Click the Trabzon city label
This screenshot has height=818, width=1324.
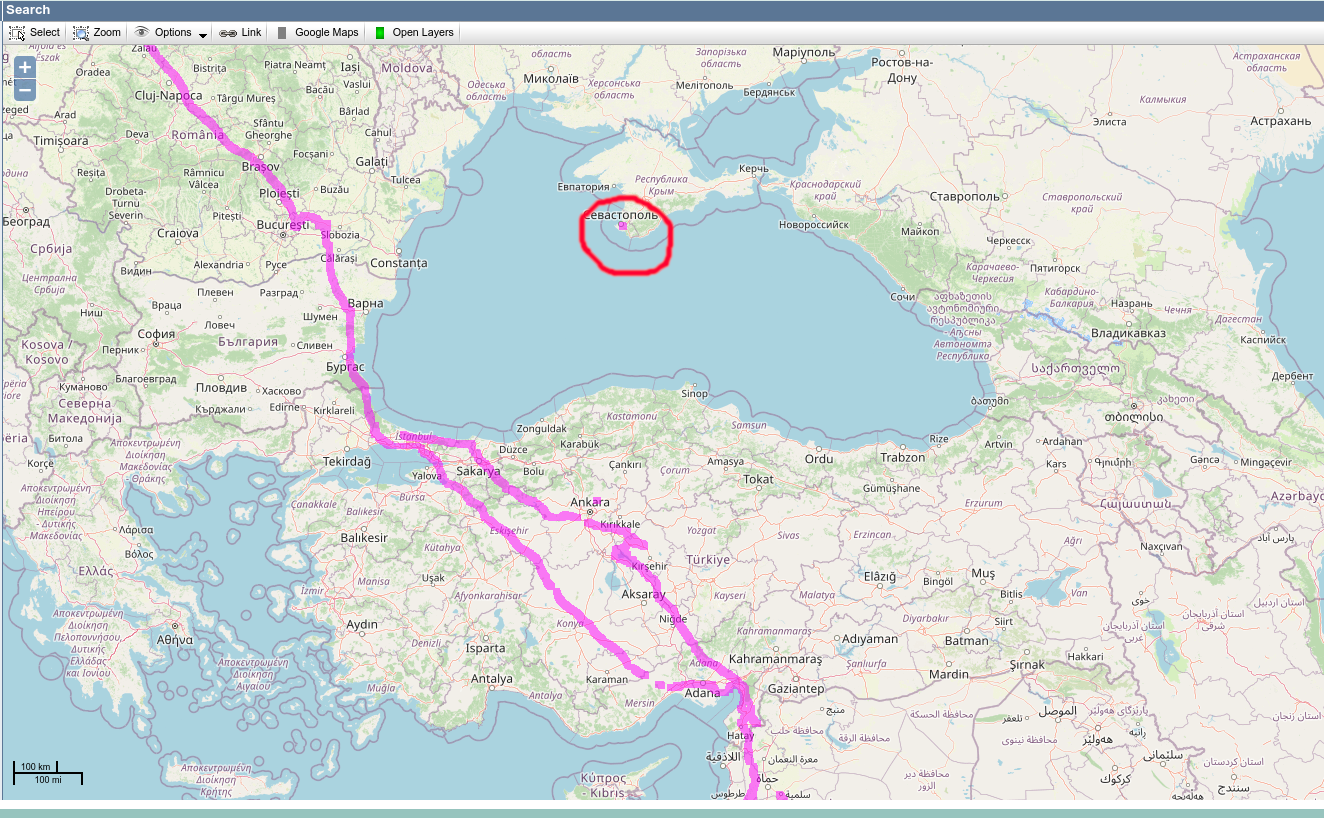902,457
